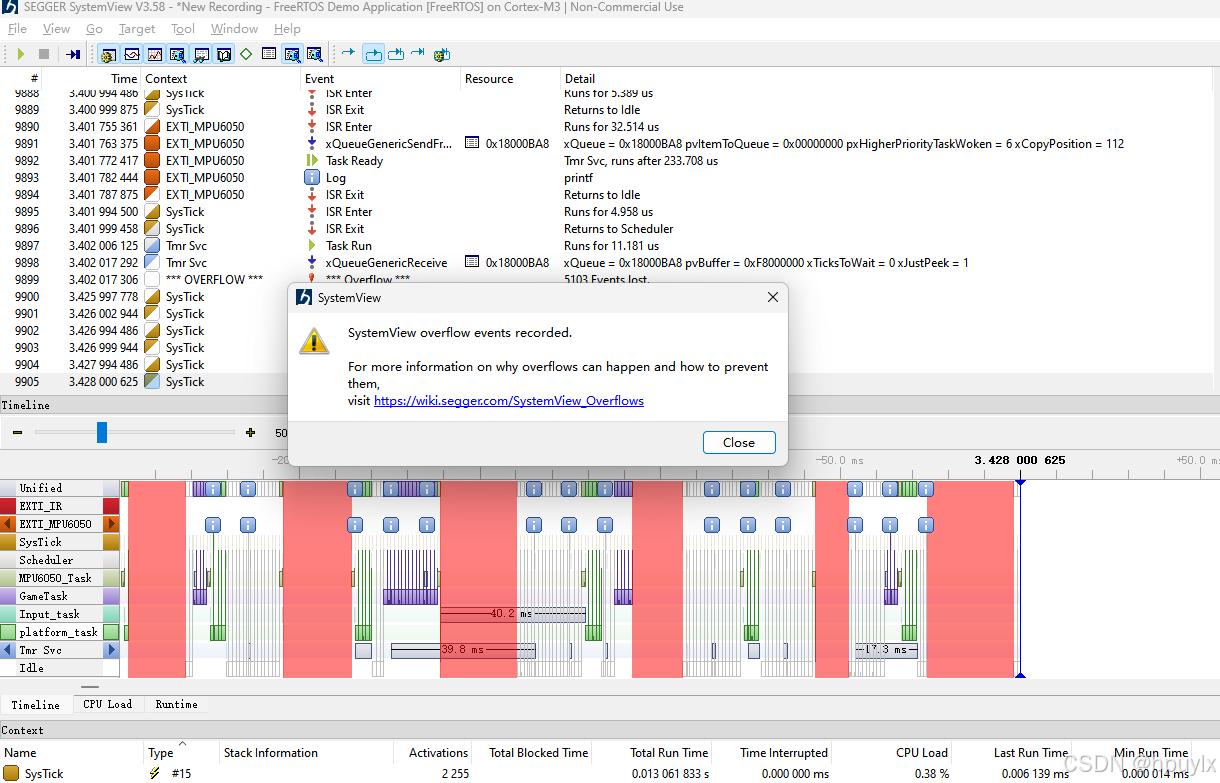Image resolution: width=1220 pixels, height=783 pixels.
Task: Close the overflow warning dialog
Action: click(x=739, y=442)
